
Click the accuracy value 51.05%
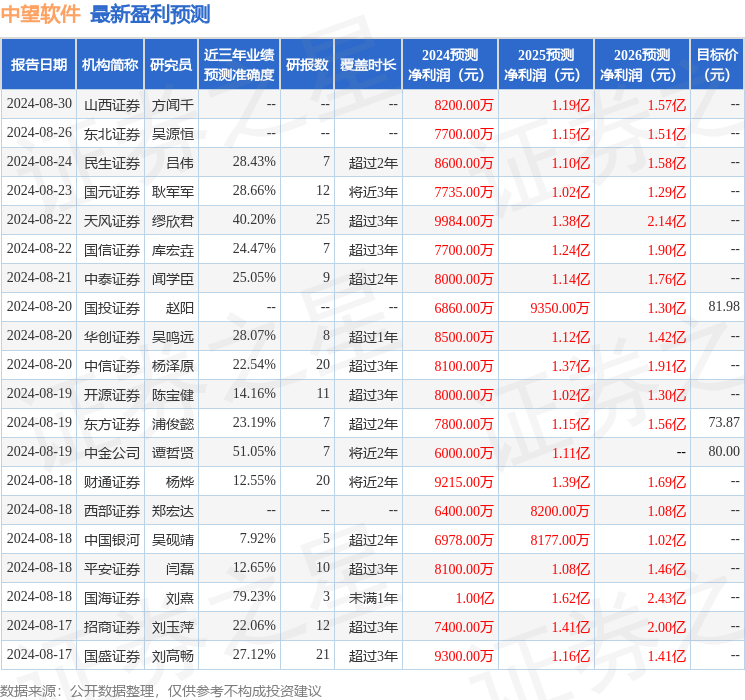[254, 451]
